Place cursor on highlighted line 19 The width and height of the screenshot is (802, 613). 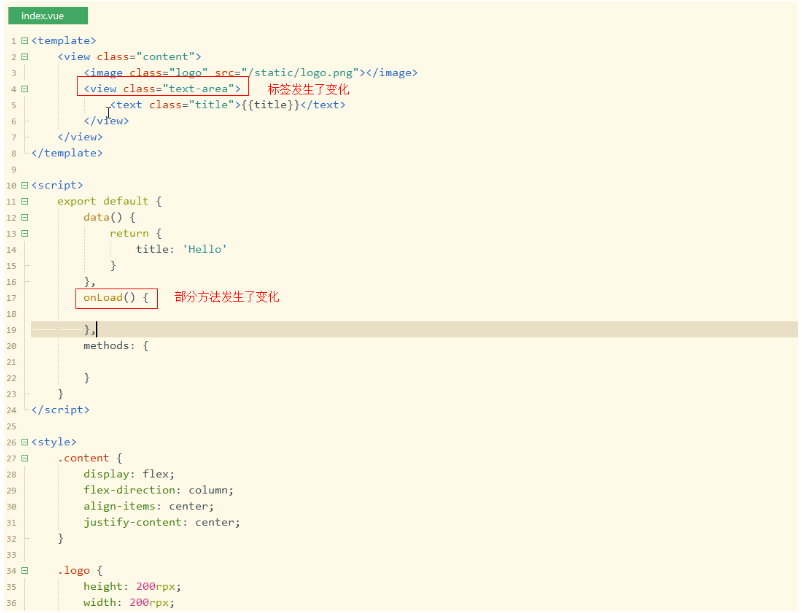pos(414,330)
